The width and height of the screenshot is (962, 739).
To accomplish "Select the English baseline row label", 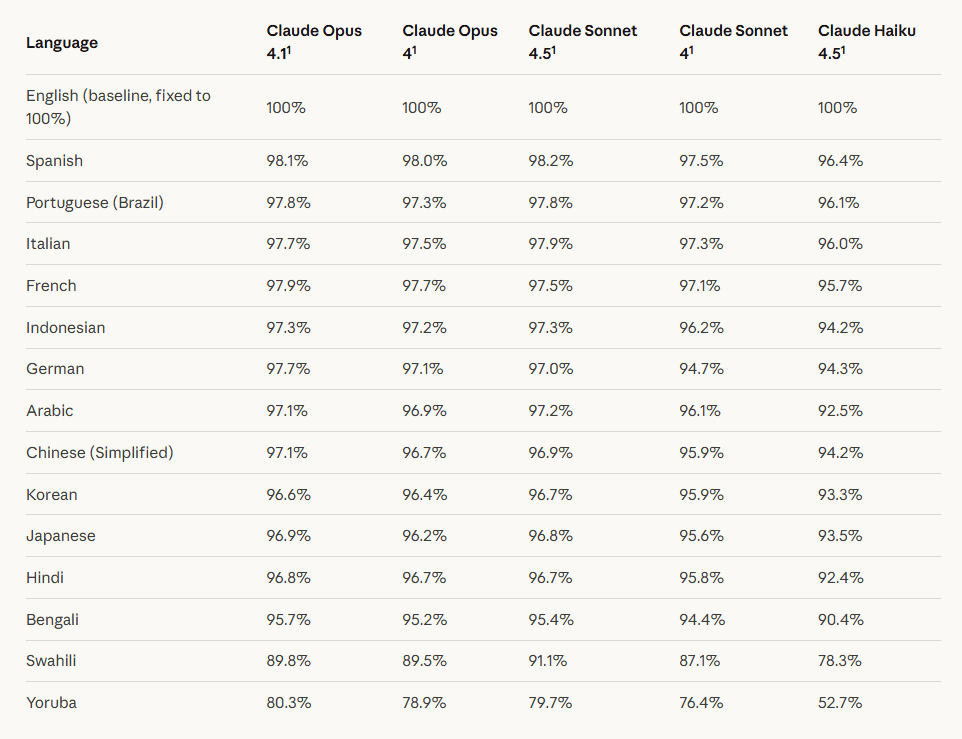I will point(118,107).
